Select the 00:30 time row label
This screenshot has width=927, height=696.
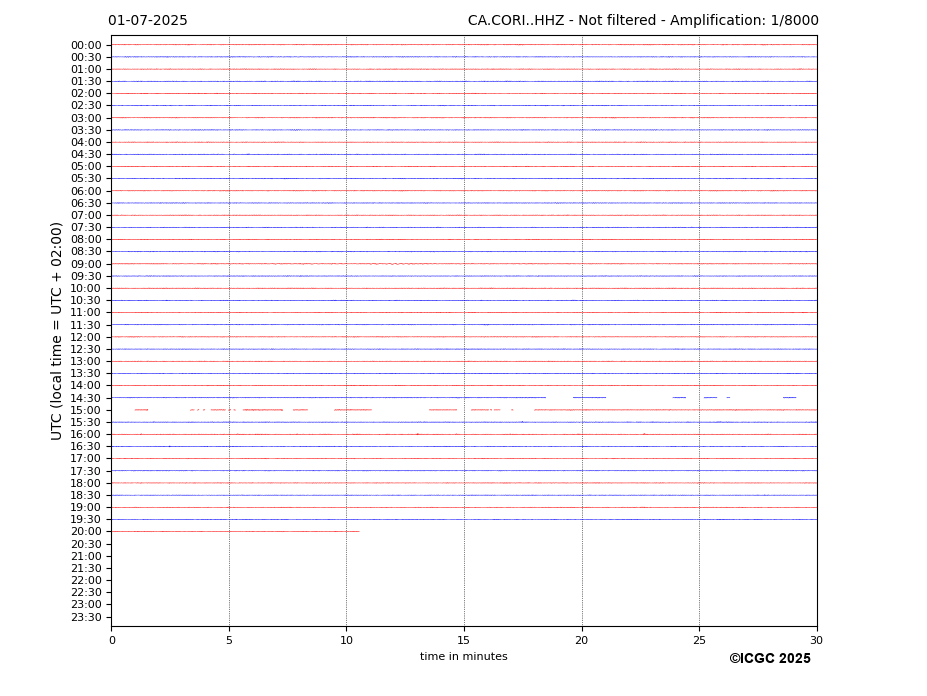point(86,57)
